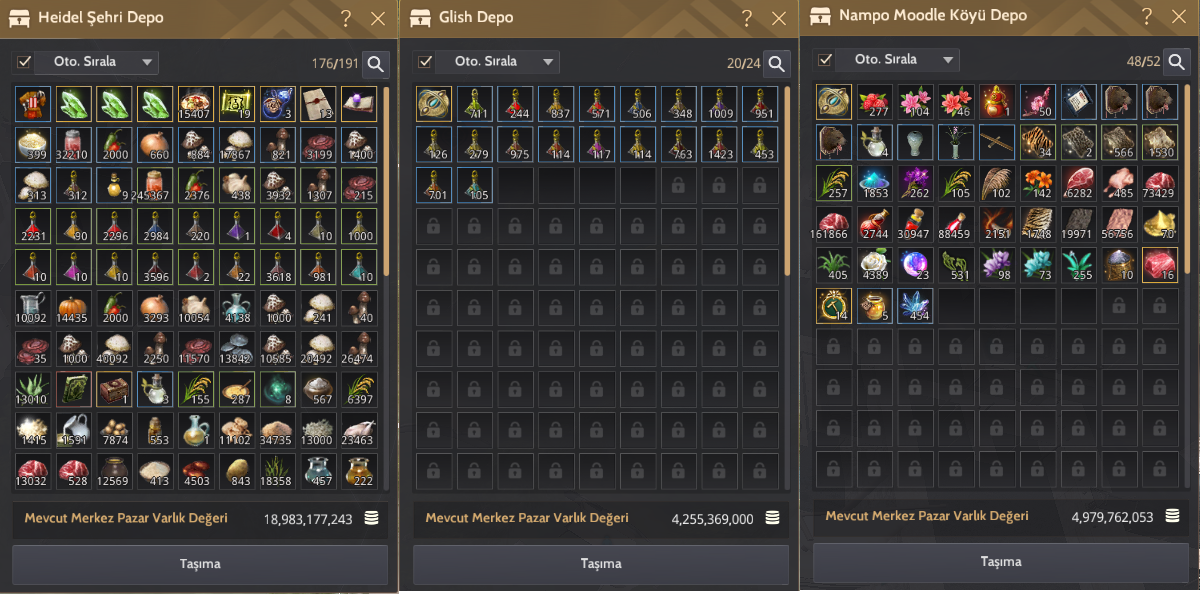Expand sort dropdown in Nampo Moodle Köyü Depo

(898, 60)
